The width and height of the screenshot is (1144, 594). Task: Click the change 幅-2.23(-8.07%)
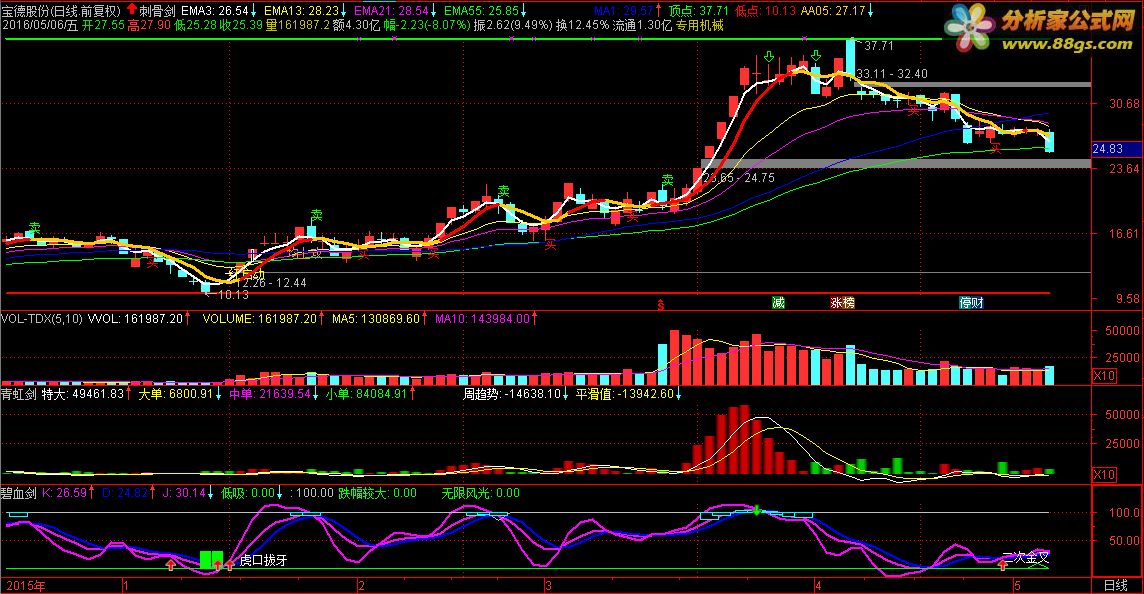coord(428,26)
